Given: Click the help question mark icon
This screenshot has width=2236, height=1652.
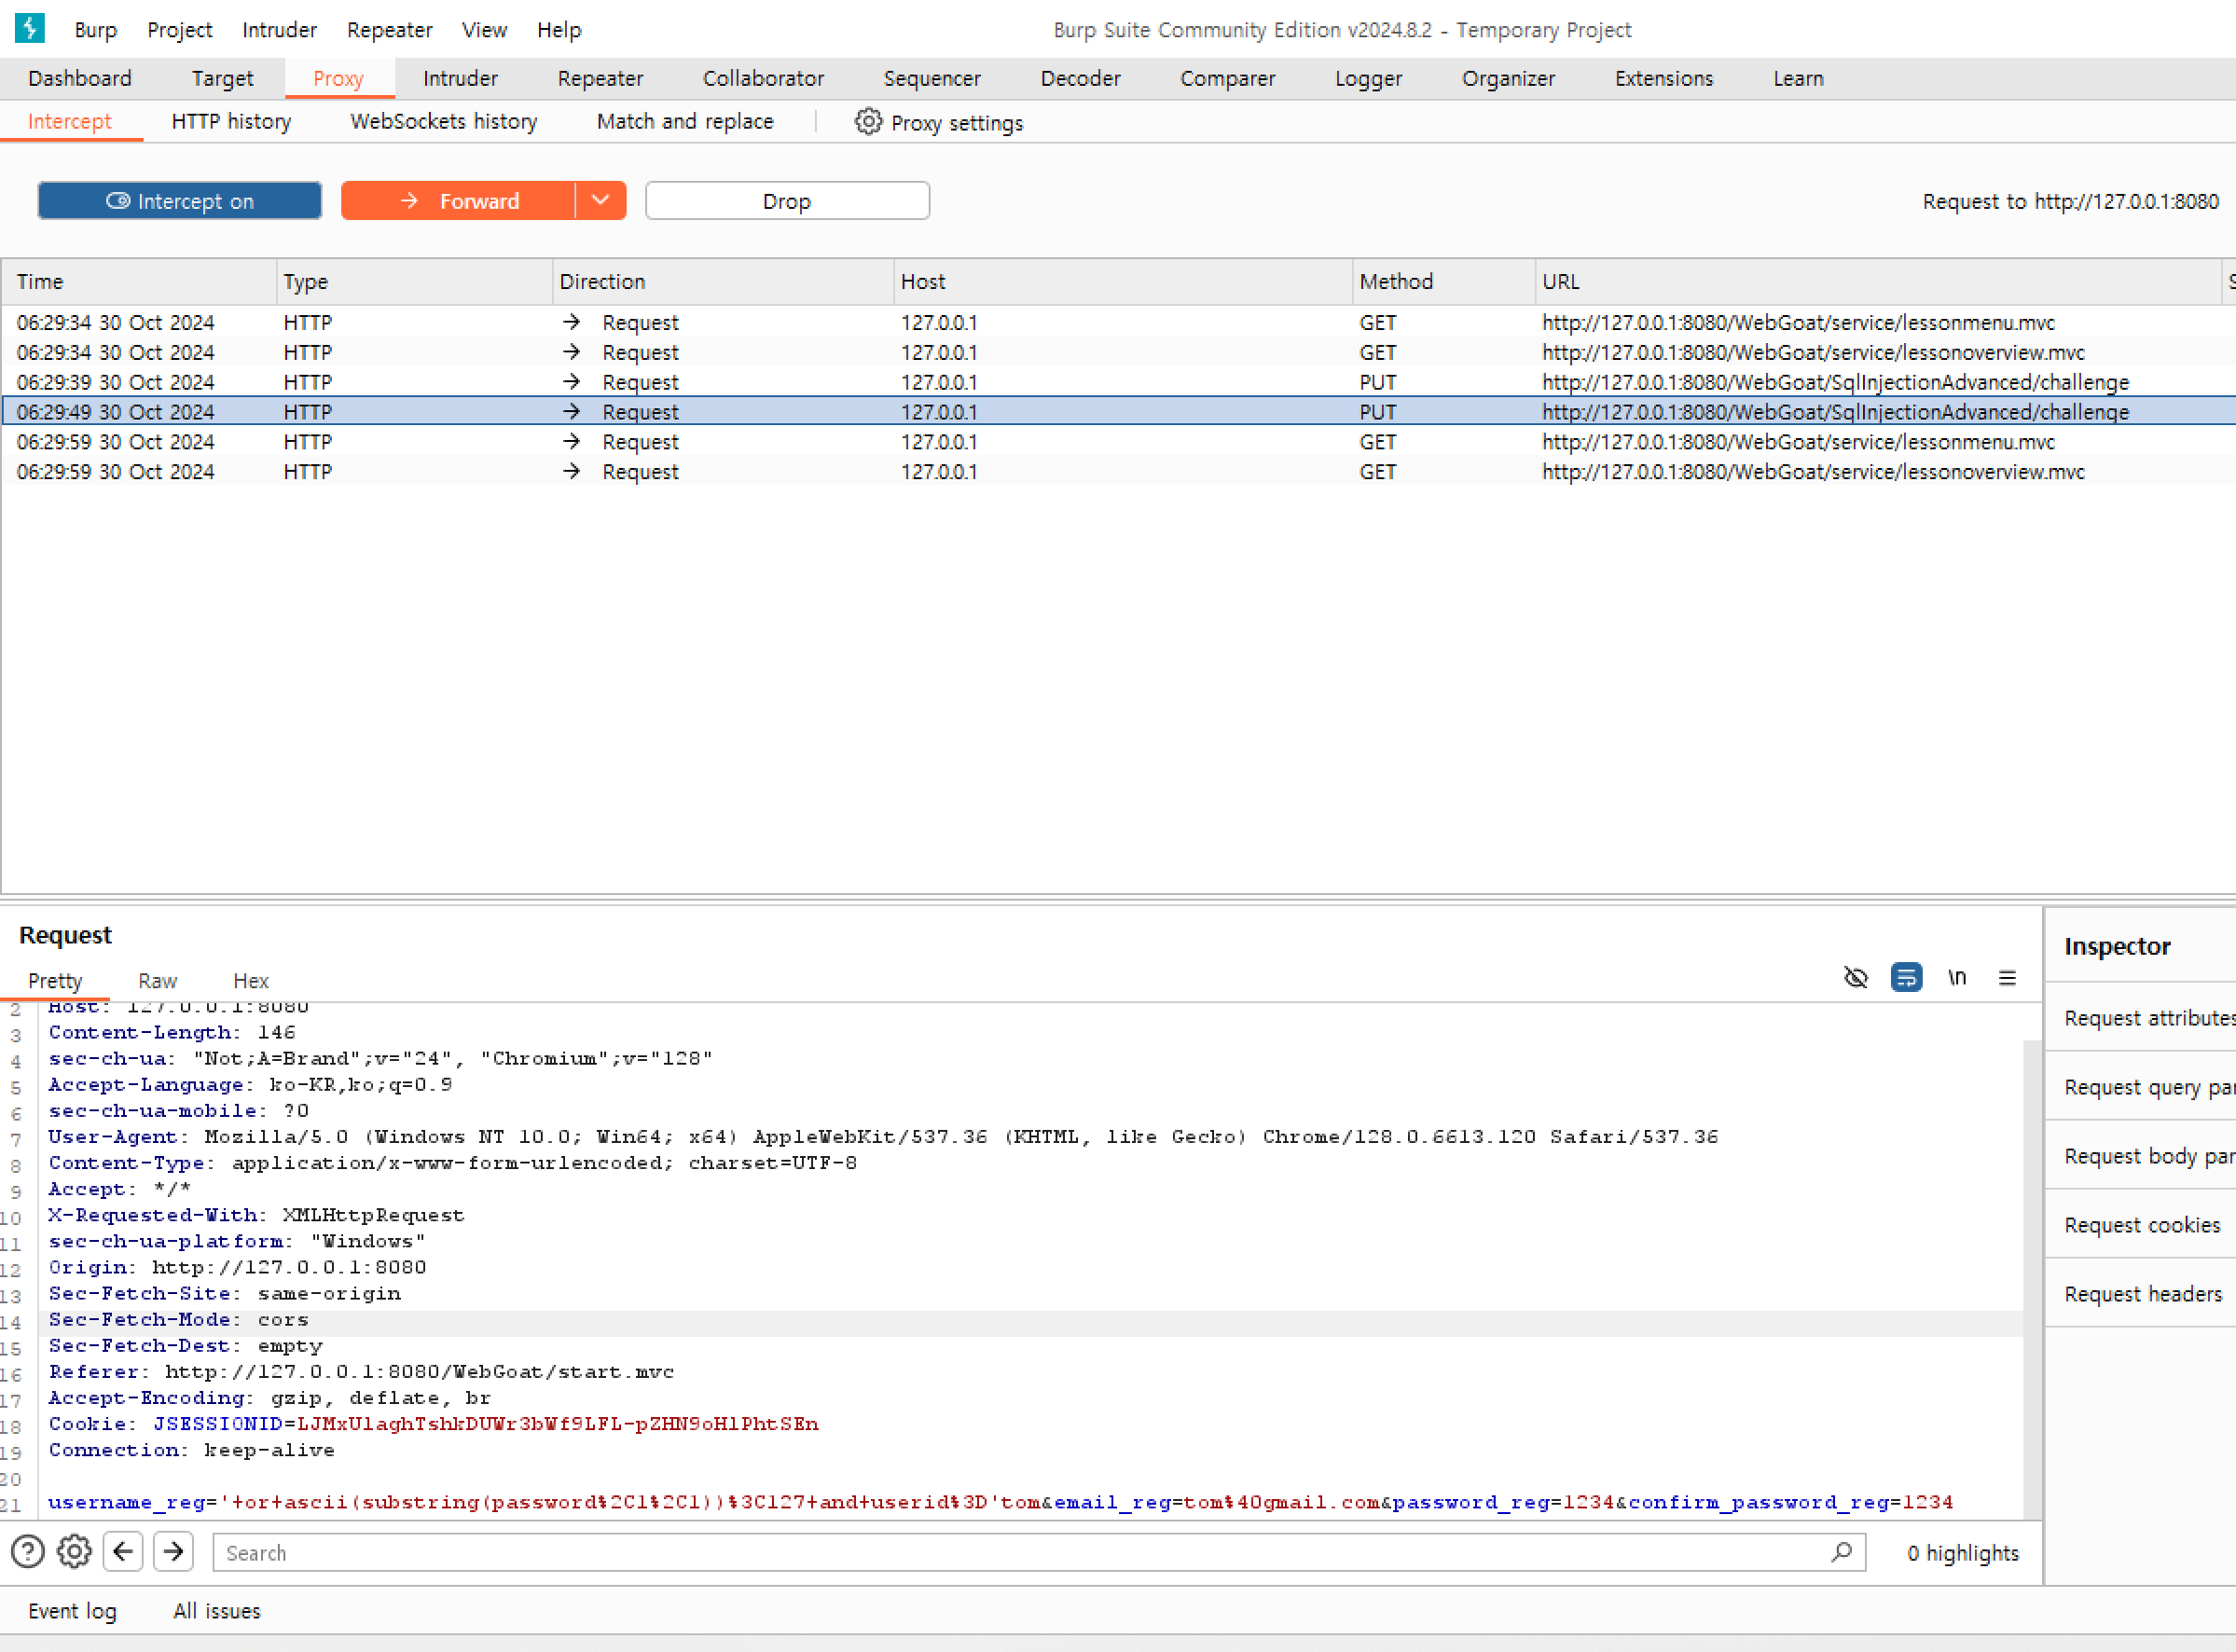Looking at the screenshot, I should click(28, 1551).
